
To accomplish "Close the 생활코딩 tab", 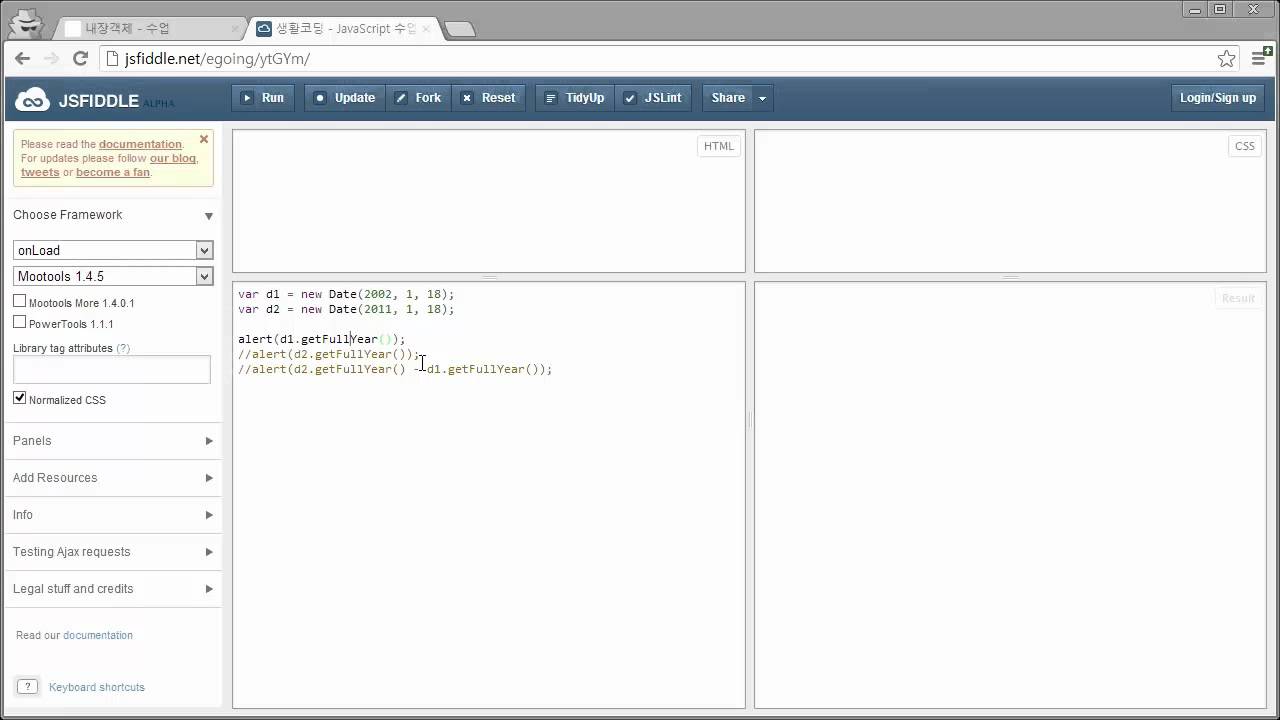I will pyautogui.click(x=427, y=29).
